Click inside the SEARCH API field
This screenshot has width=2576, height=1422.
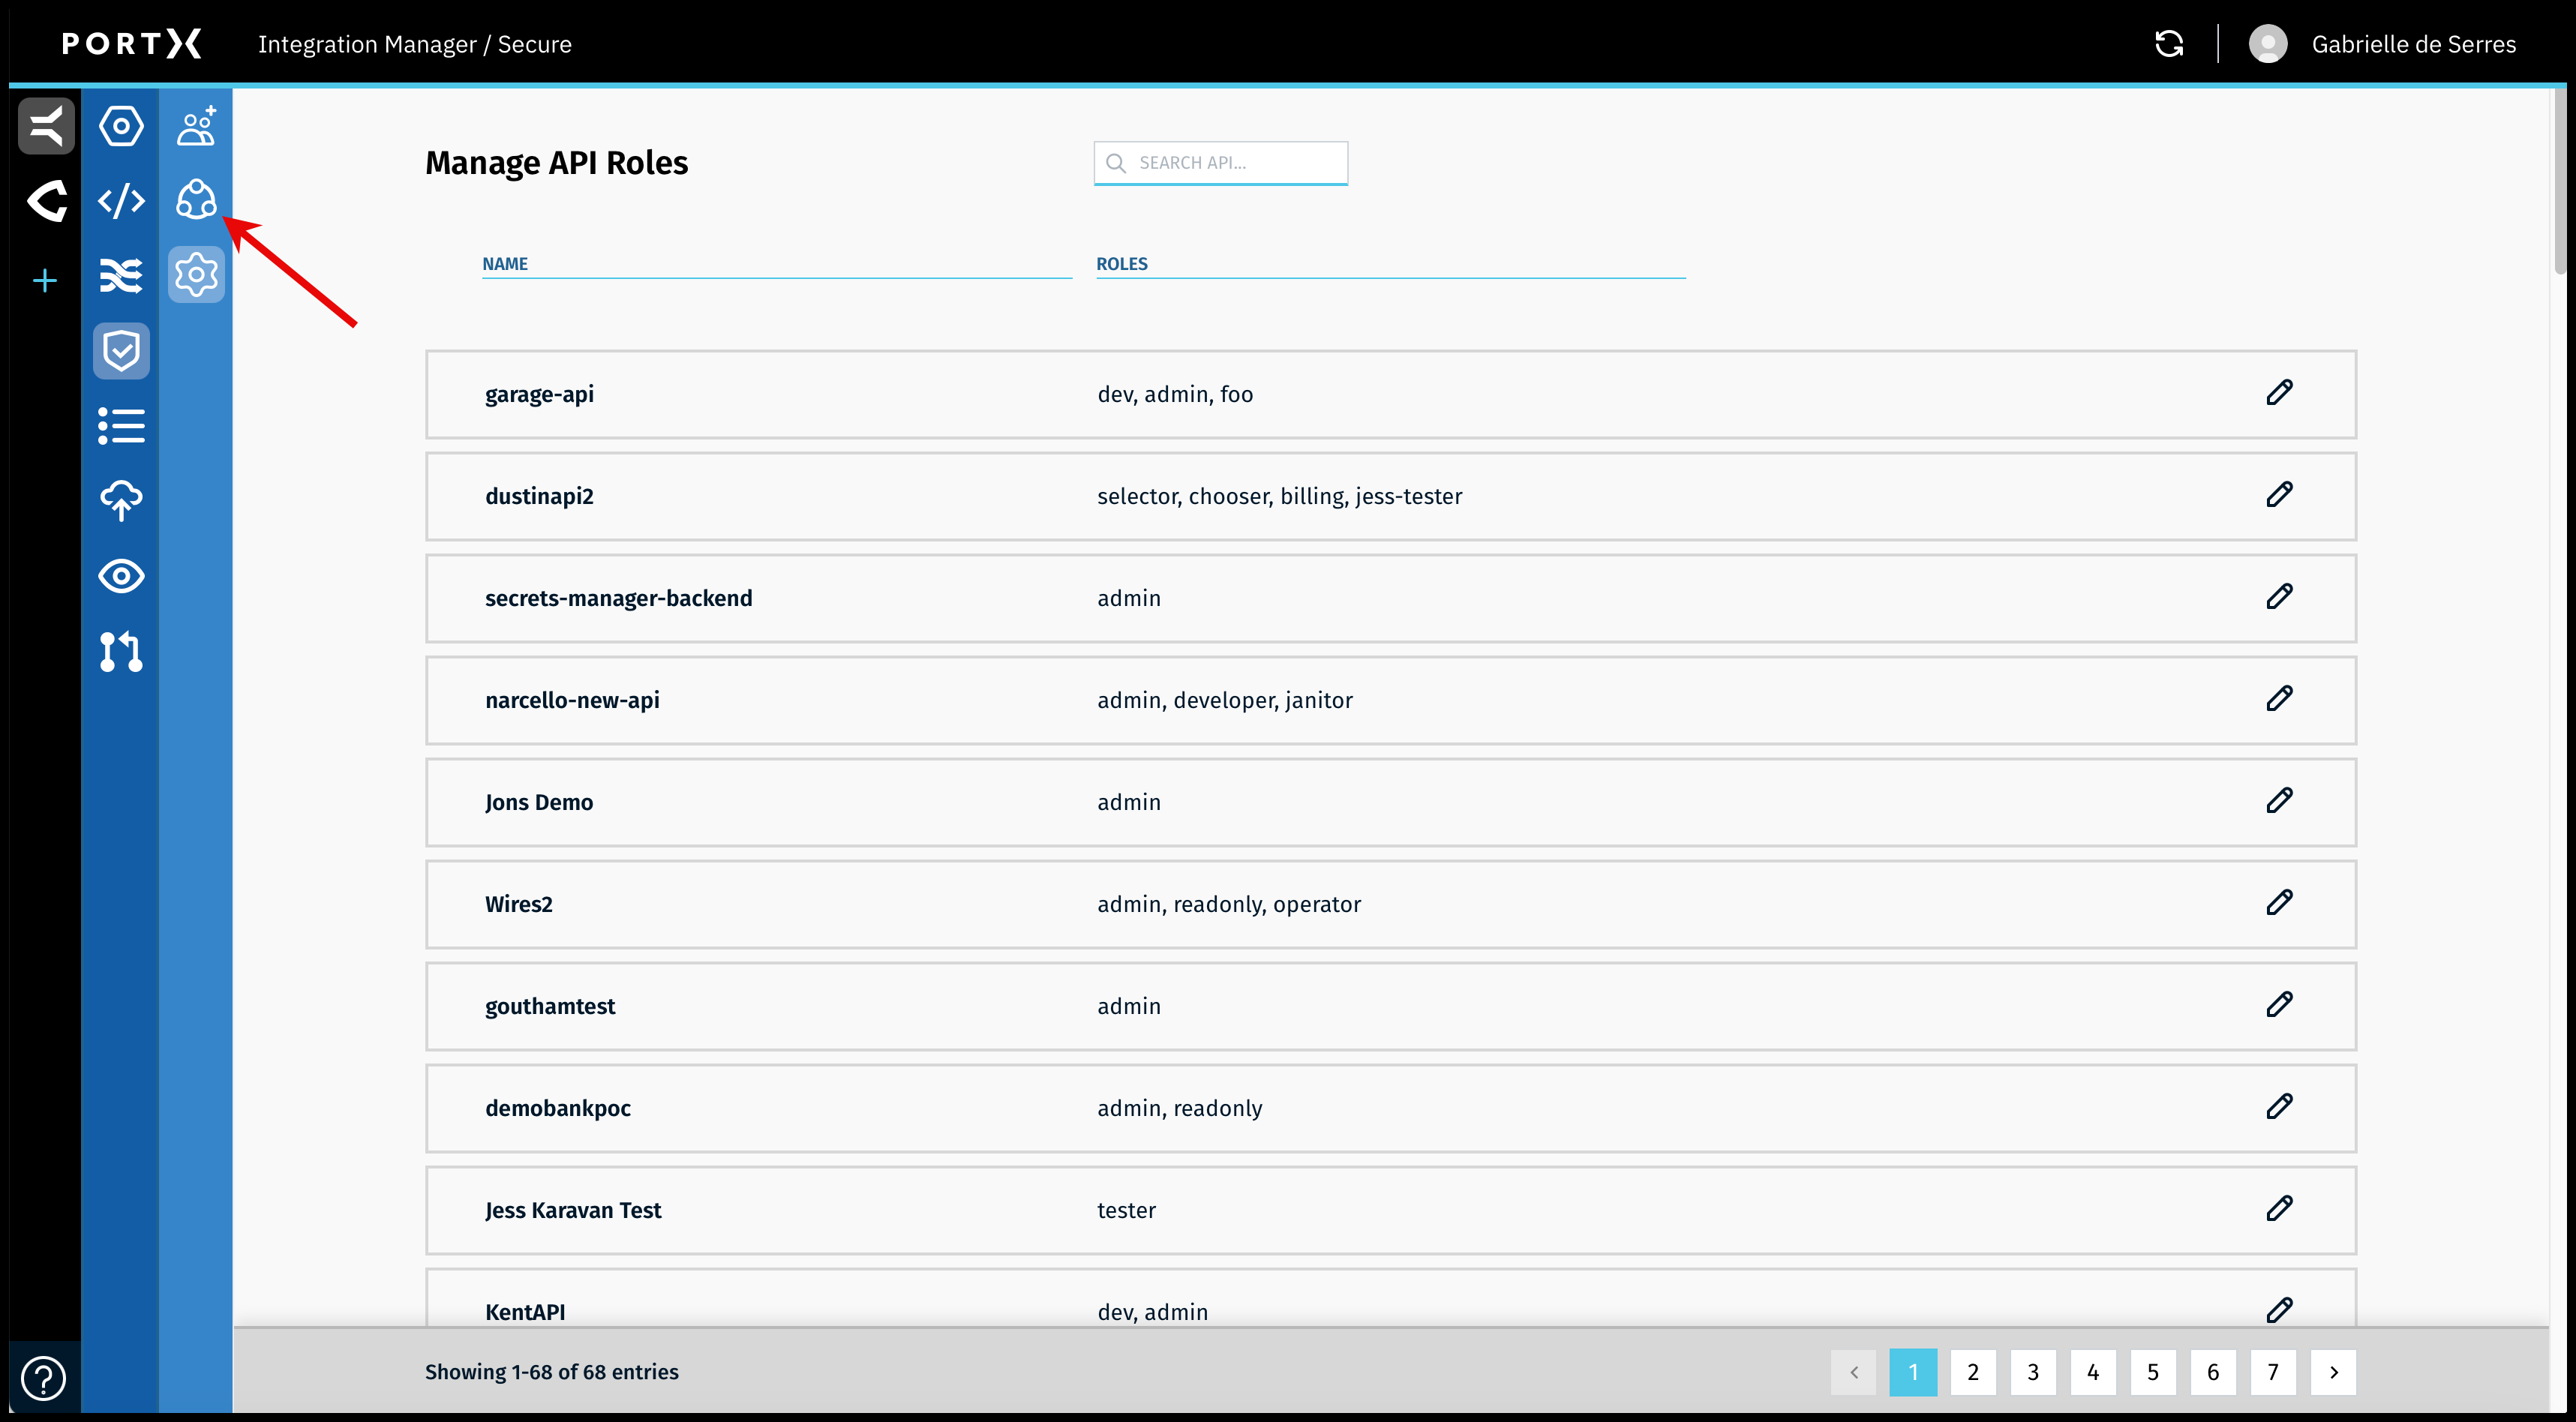1220,162
